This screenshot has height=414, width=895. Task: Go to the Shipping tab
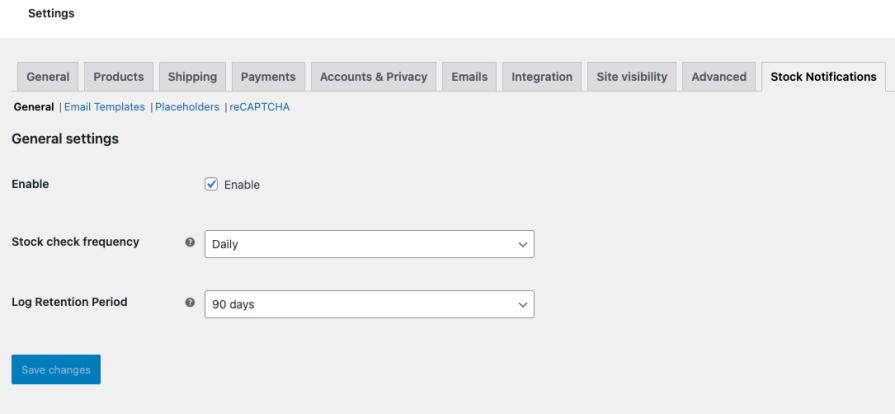pos(192,77)
